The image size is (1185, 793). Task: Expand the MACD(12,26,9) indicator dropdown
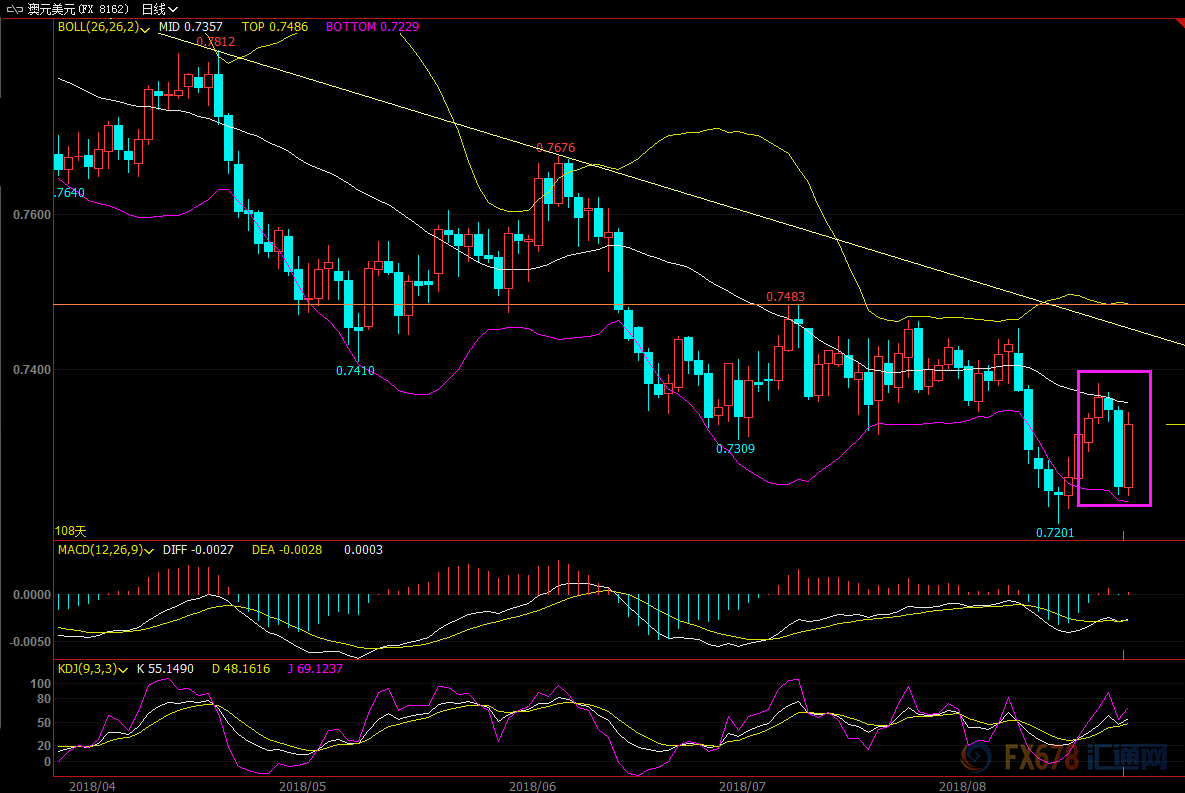106,550
